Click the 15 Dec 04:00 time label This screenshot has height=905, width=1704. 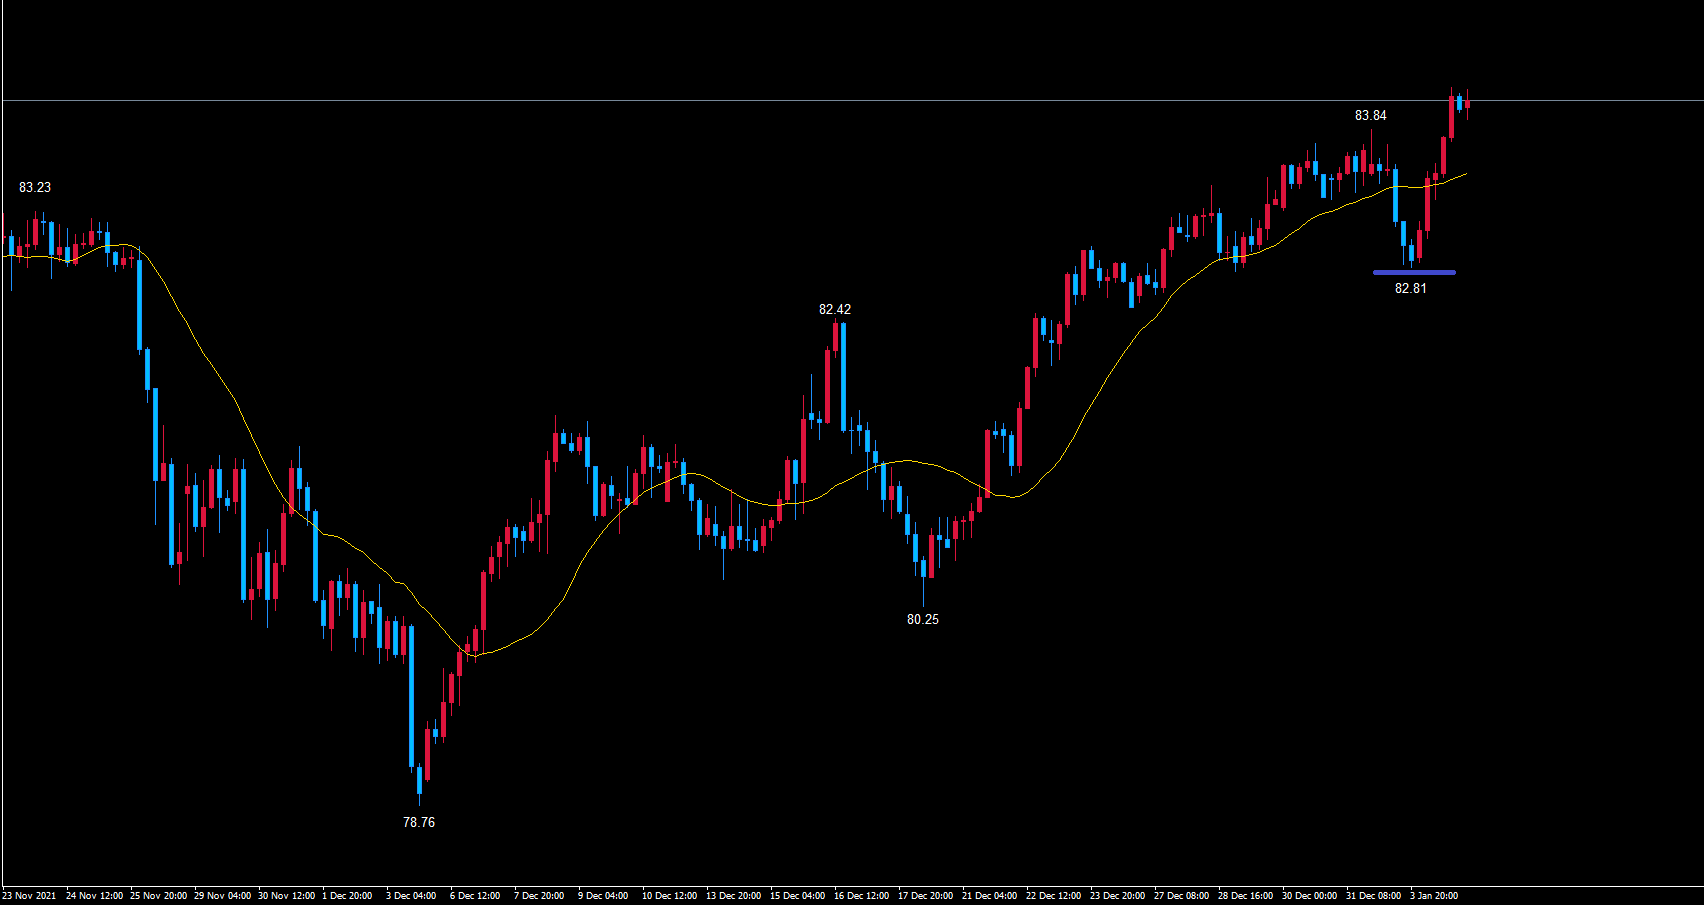[x=797, y=895]
